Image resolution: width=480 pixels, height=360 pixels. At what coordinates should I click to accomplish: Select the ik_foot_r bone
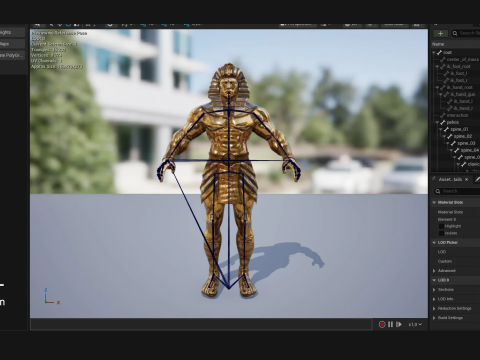(459, 80)
